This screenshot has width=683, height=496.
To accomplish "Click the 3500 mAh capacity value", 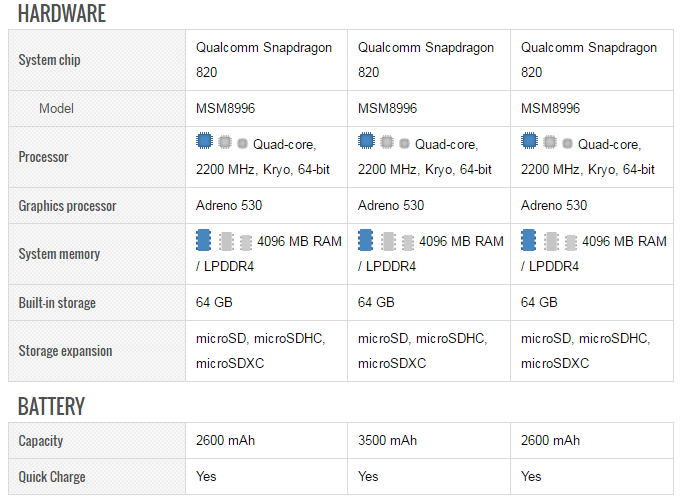I will pyautogui.click(x=388, y=440).
